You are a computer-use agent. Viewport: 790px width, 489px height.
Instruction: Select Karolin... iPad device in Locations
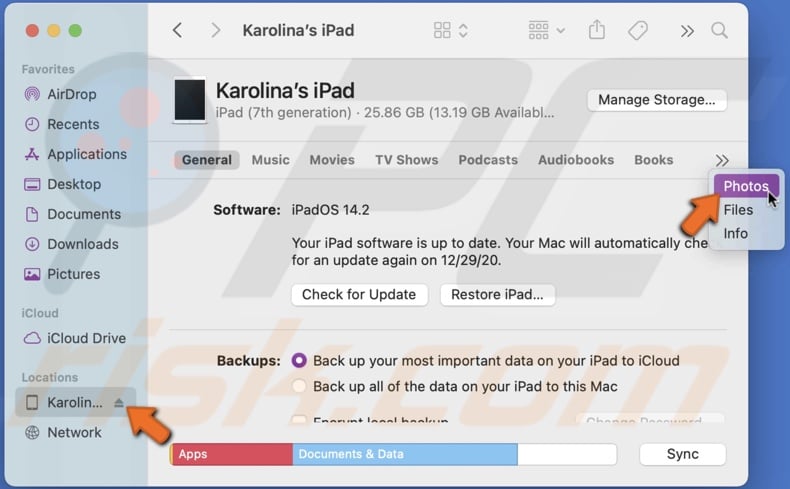(76, 402)
